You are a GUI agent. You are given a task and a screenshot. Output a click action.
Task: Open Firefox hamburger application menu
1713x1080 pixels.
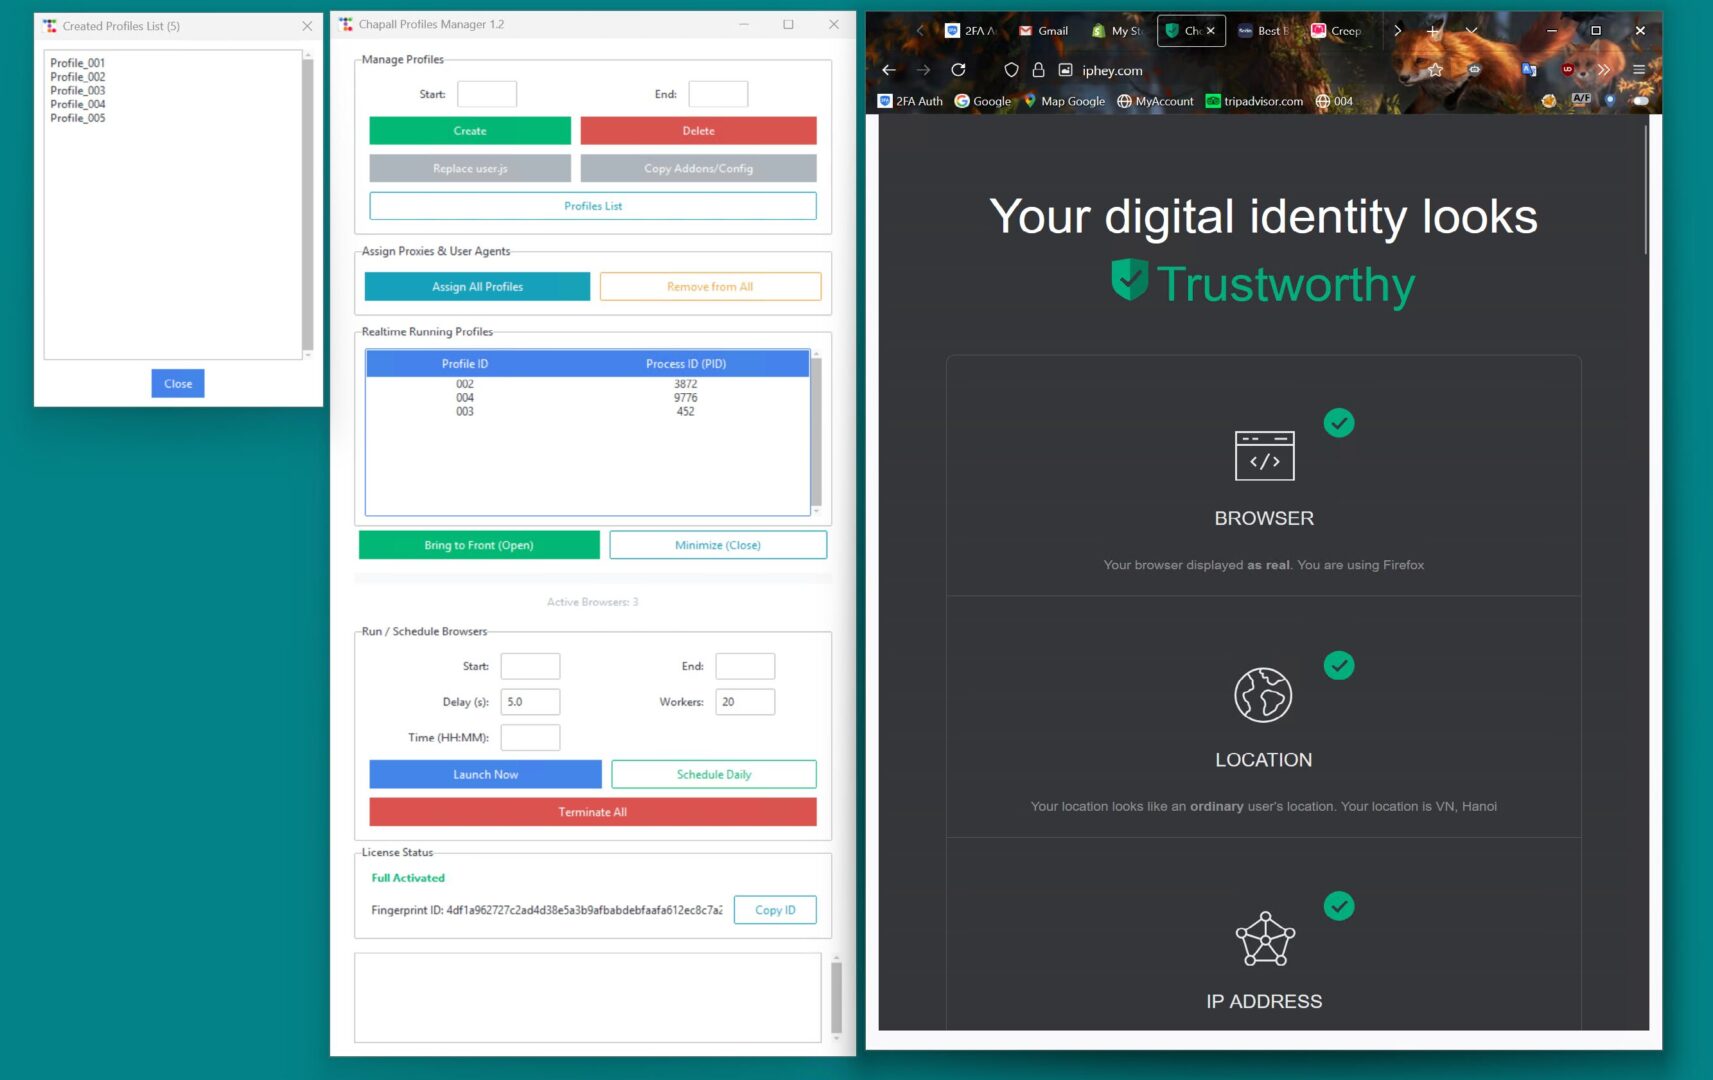point(1638,70)
